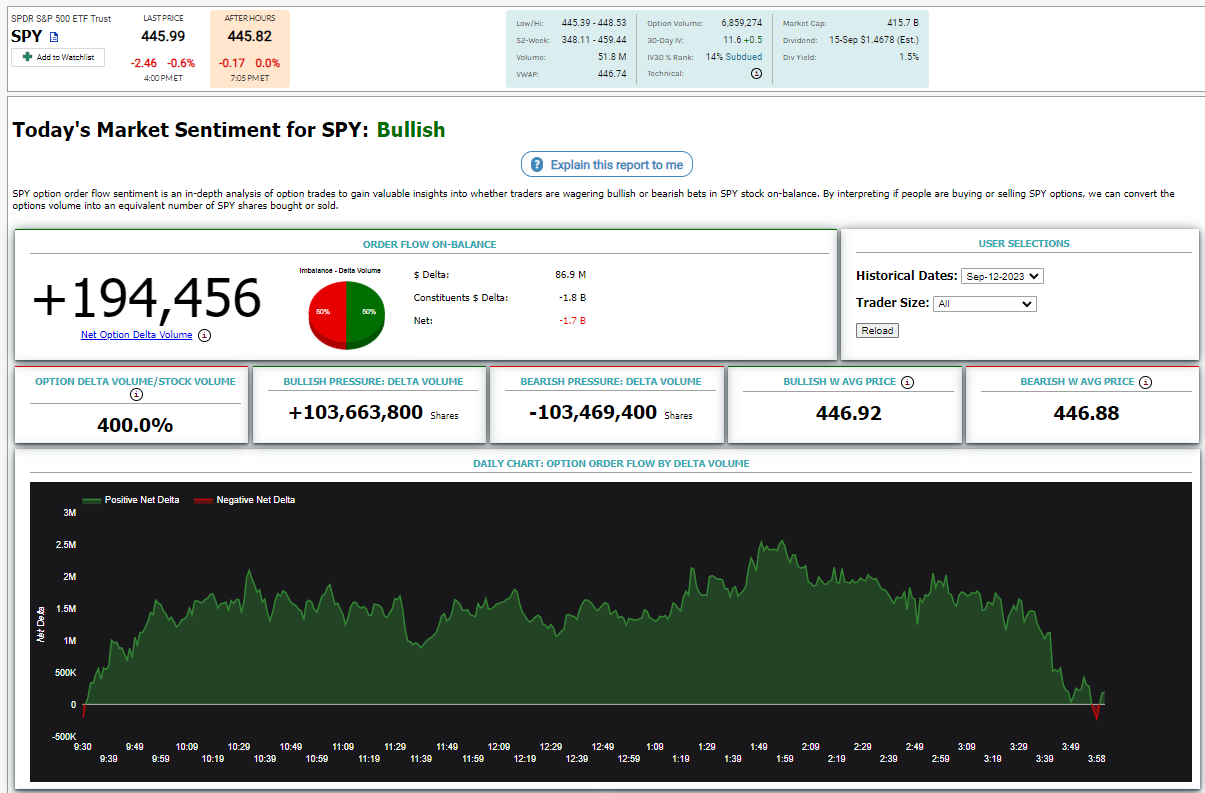
Task: Click last price value 445.99
Action: point(163,36)
